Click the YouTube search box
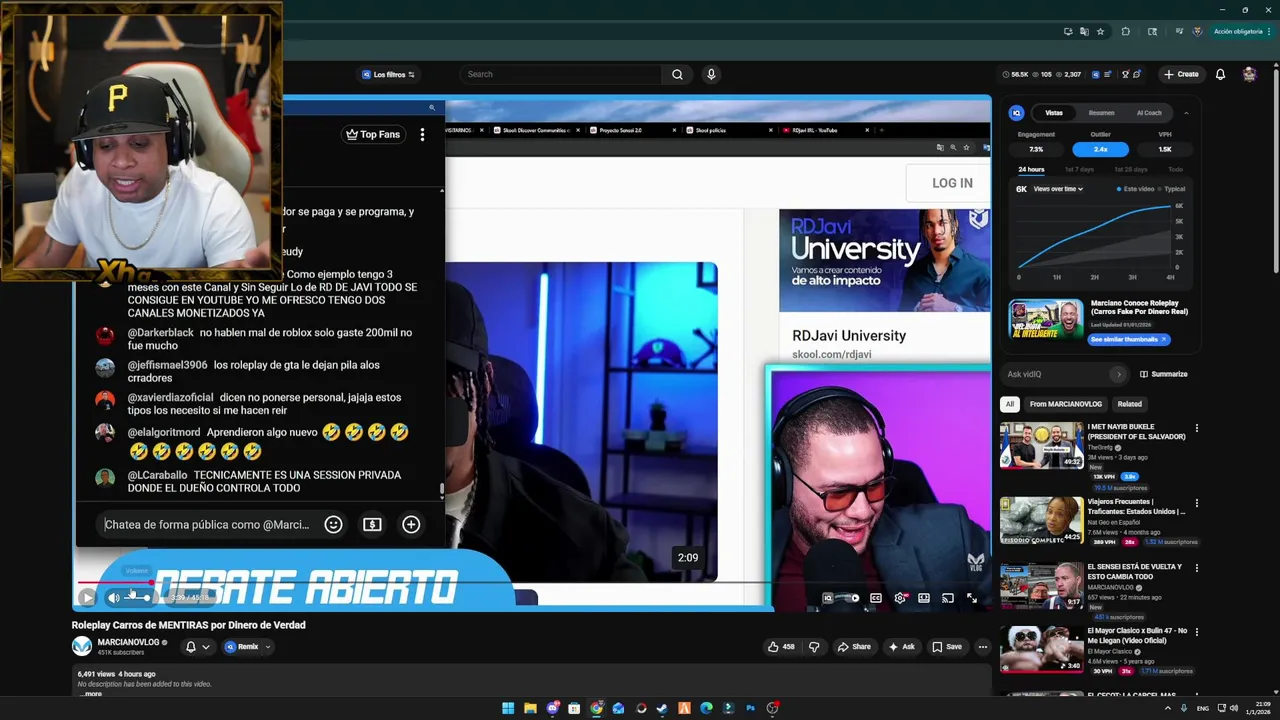The width and height of the screenshot is (1280, 720). point(560,74)
